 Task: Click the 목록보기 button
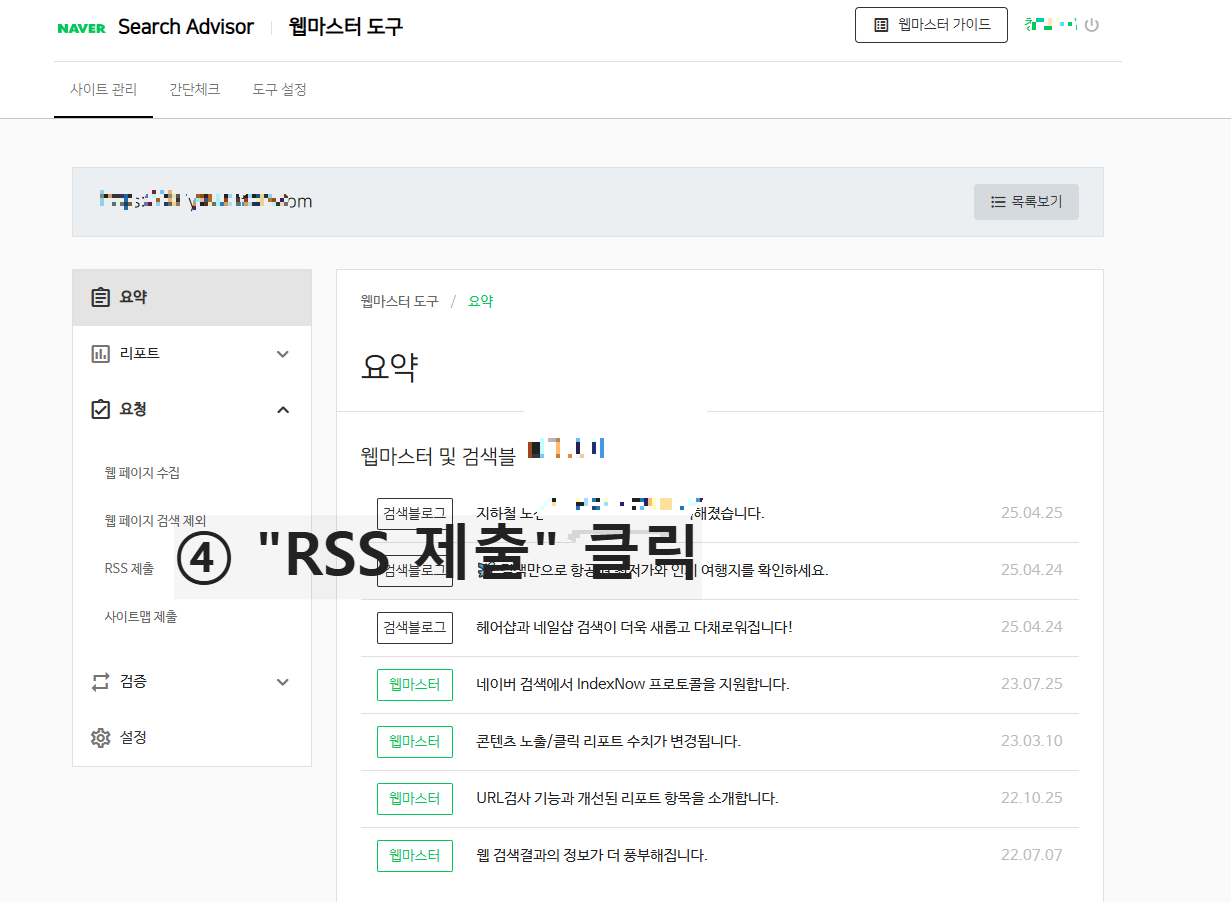[1026, 202]
